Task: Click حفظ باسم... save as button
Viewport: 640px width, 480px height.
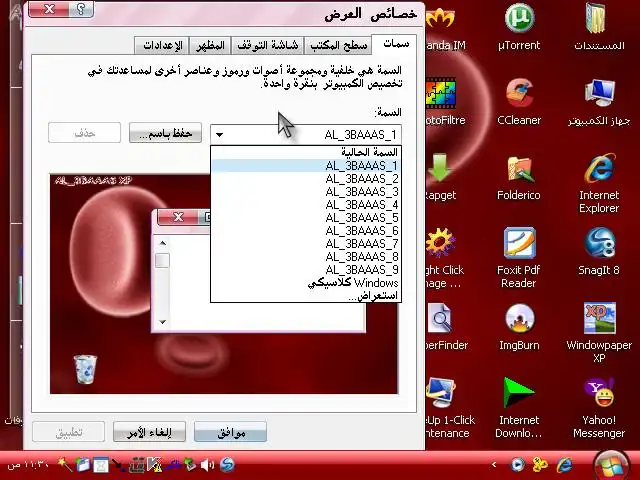Action: tap(165, 133)
